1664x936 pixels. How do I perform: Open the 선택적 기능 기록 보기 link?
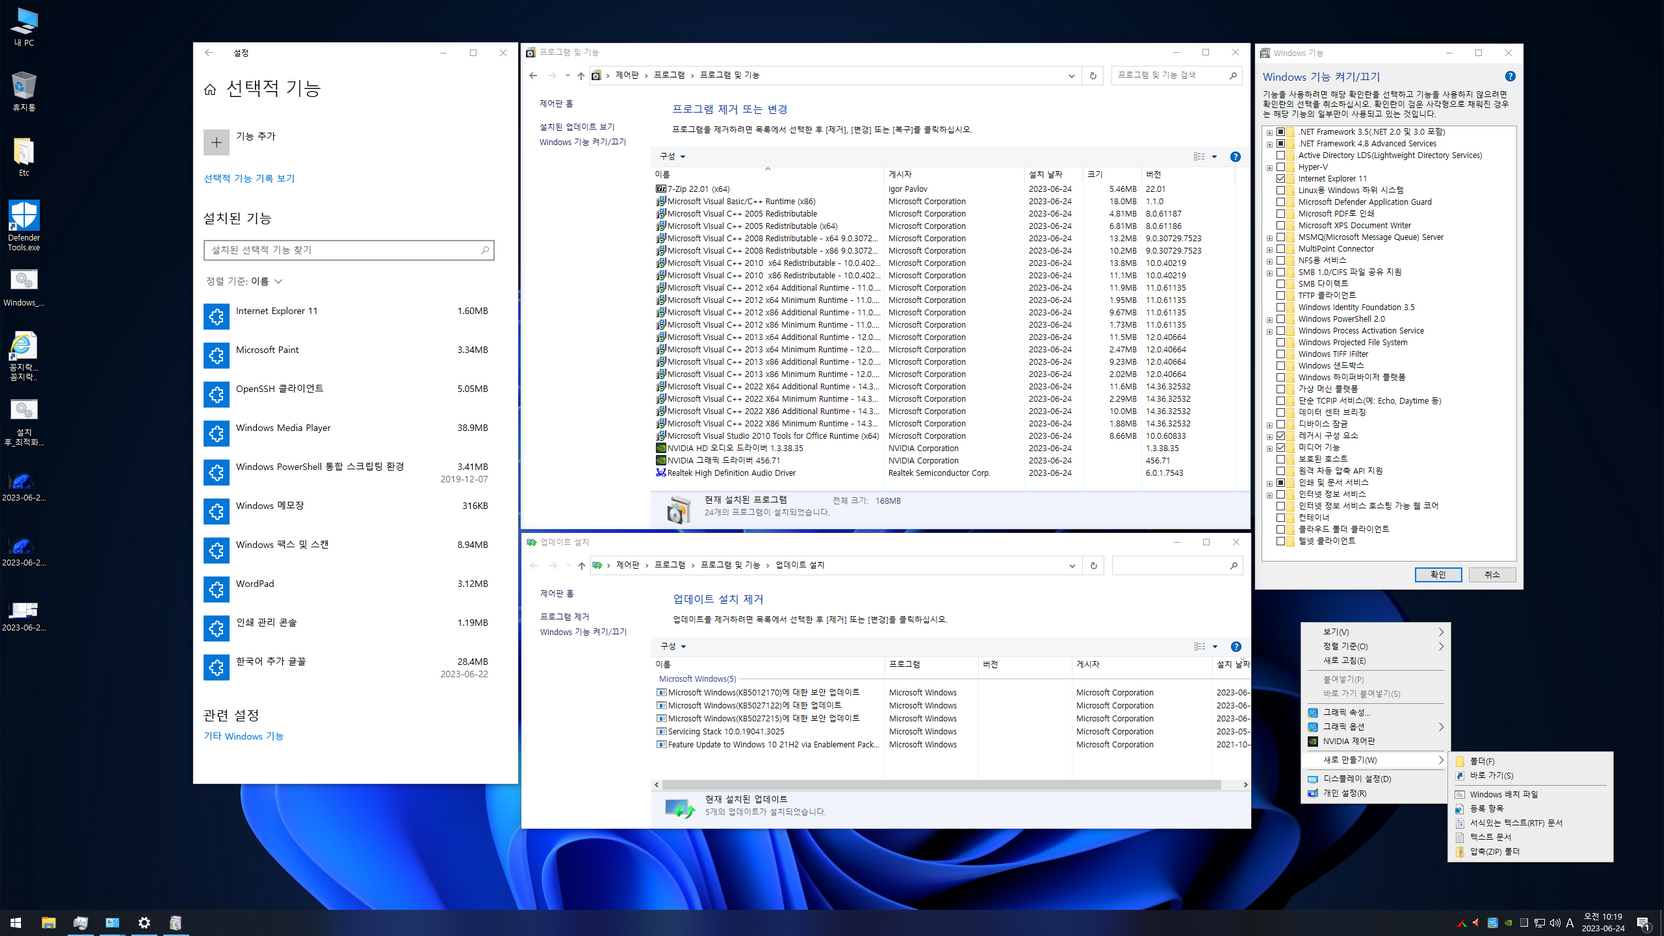point(249,179)
